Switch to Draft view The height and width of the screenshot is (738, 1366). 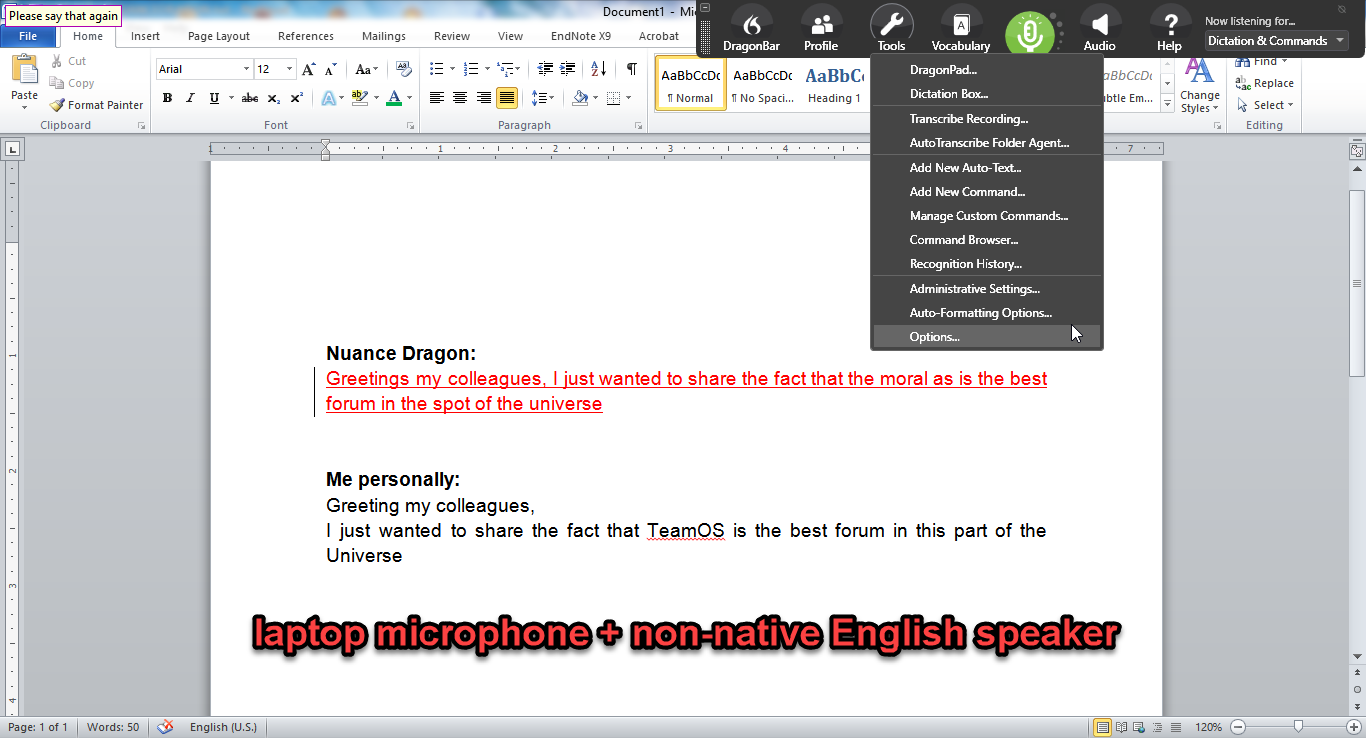[x=1176, y=727]
